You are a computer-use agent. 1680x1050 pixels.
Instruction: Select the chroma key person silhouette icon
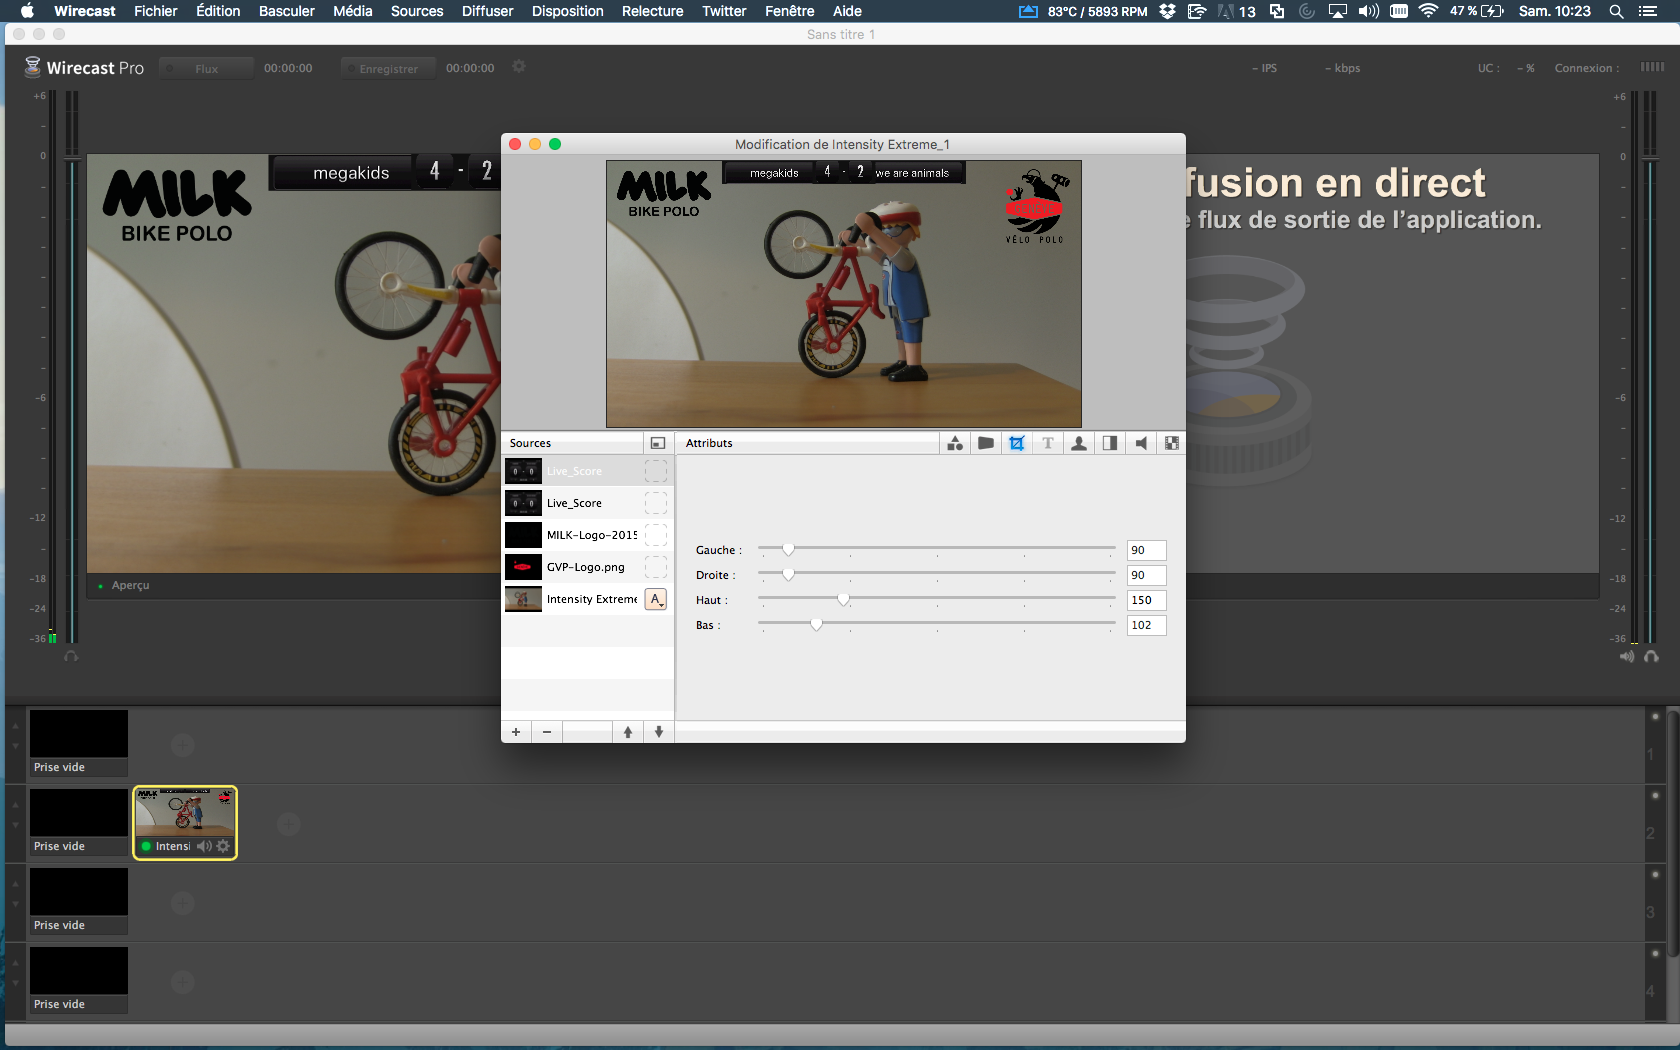tap(1079, 443)
